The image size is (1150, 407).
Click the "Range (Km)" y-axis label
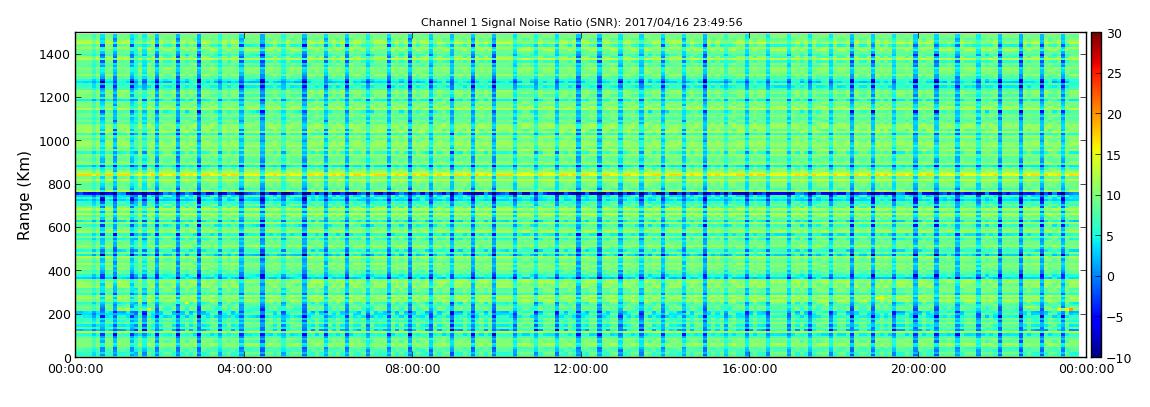(x=24, y=194)
